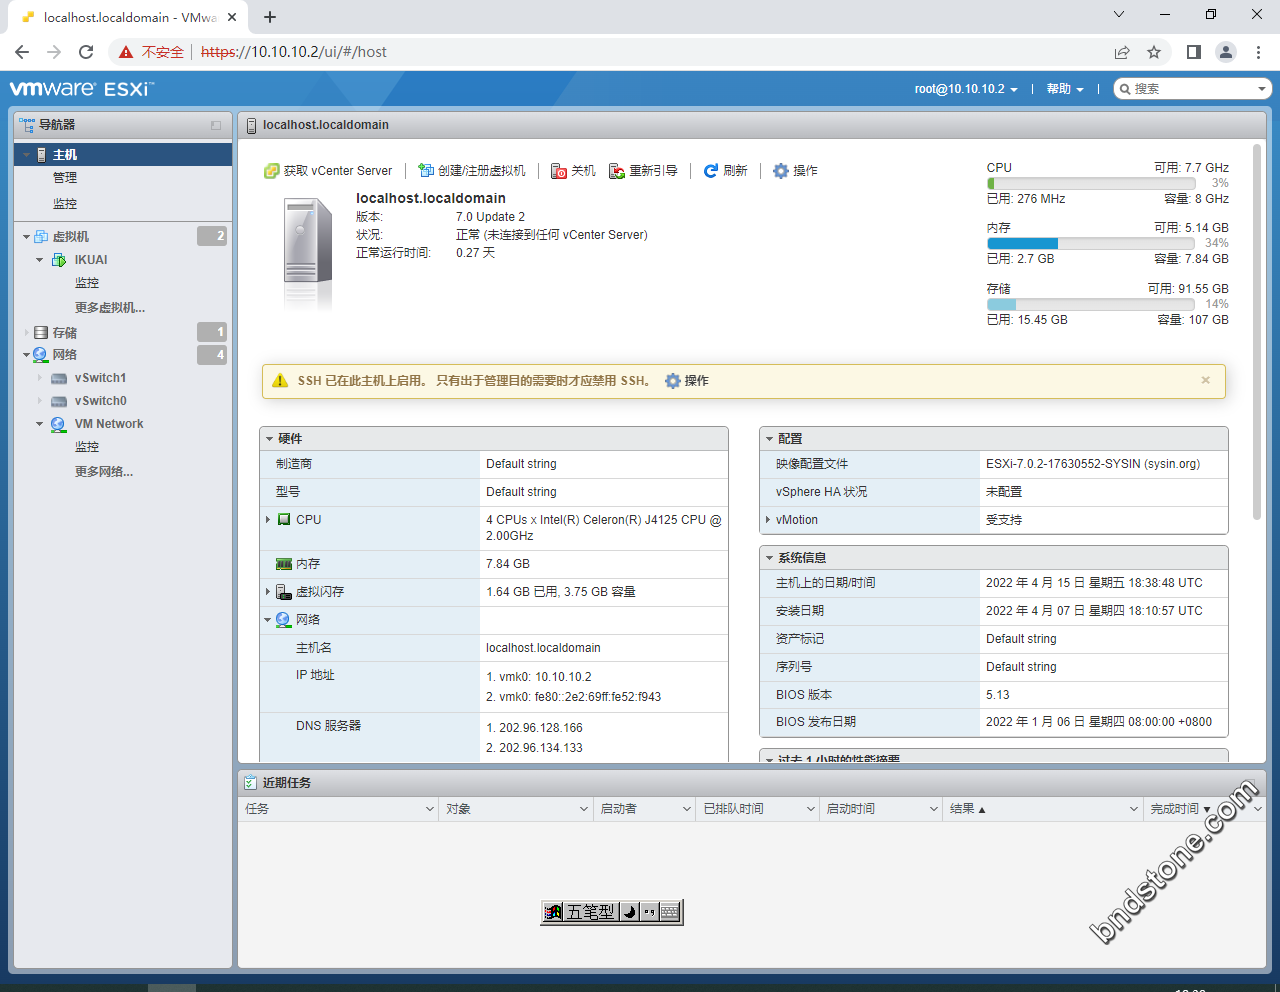The height and width of the screenshot is (992, 1280).
Task: Click the 五笔型 input method bar
Action: click(591, 912)
